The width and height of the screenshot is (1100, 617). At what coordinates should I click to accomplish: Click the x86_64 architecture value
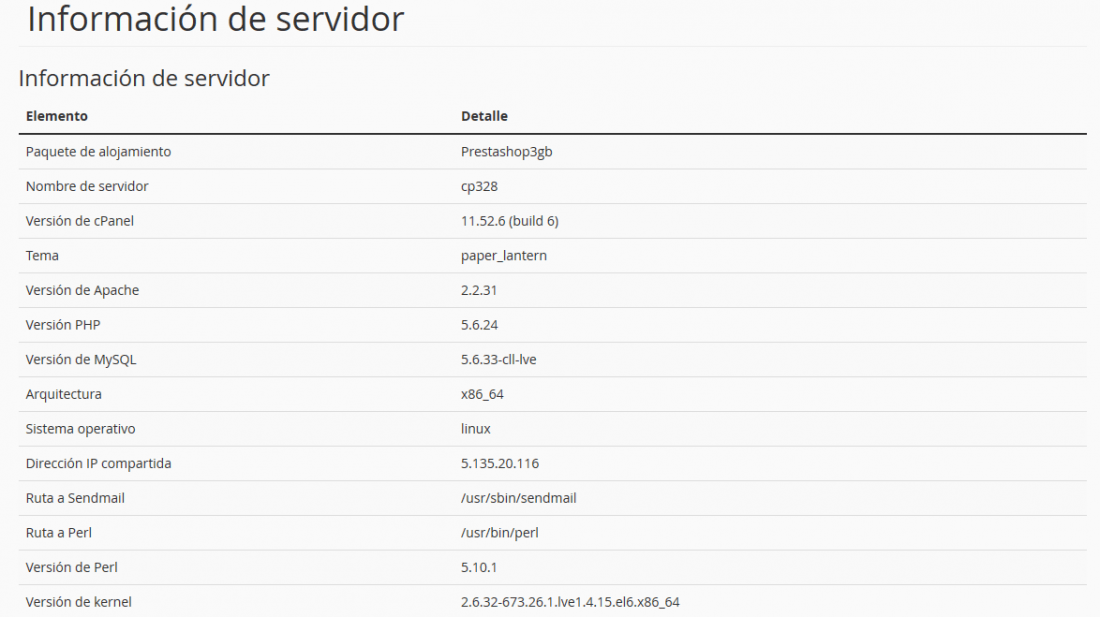click(x=482, y=394)
